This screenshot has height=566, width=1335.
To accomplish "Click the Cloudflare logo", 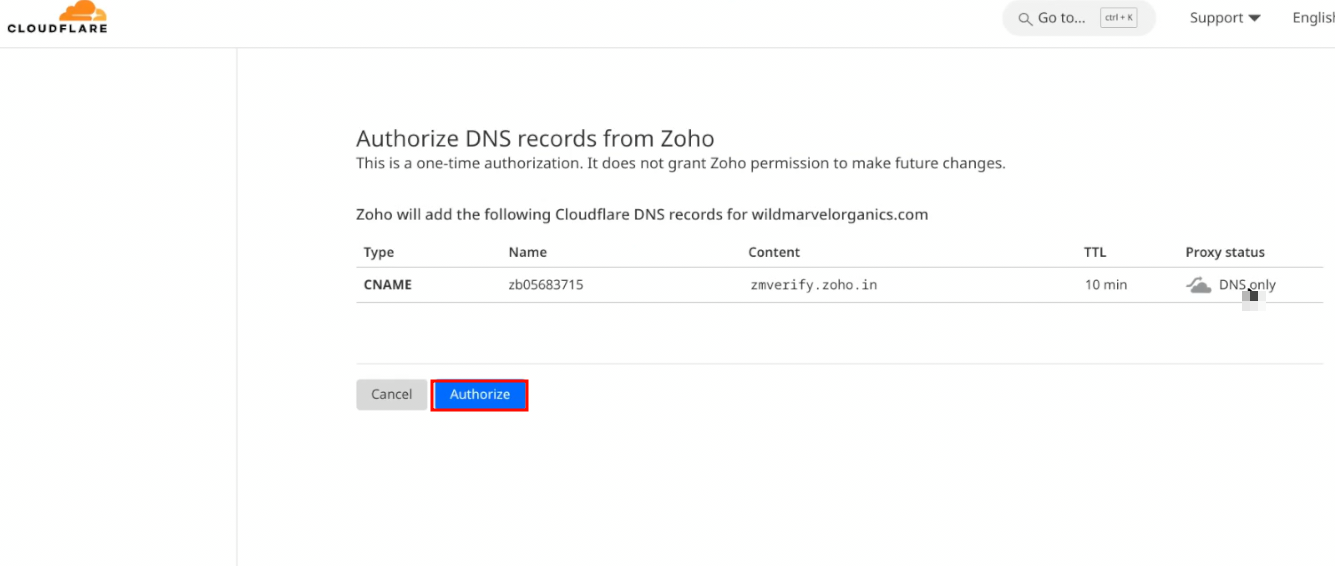I will [57, 18].
